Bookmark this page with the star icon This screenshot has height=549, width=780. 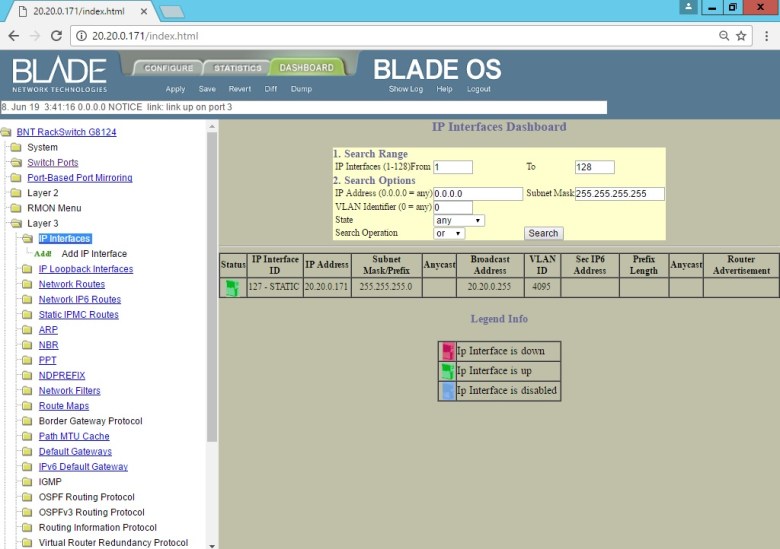pyautogui.click(x=741, y=36)
